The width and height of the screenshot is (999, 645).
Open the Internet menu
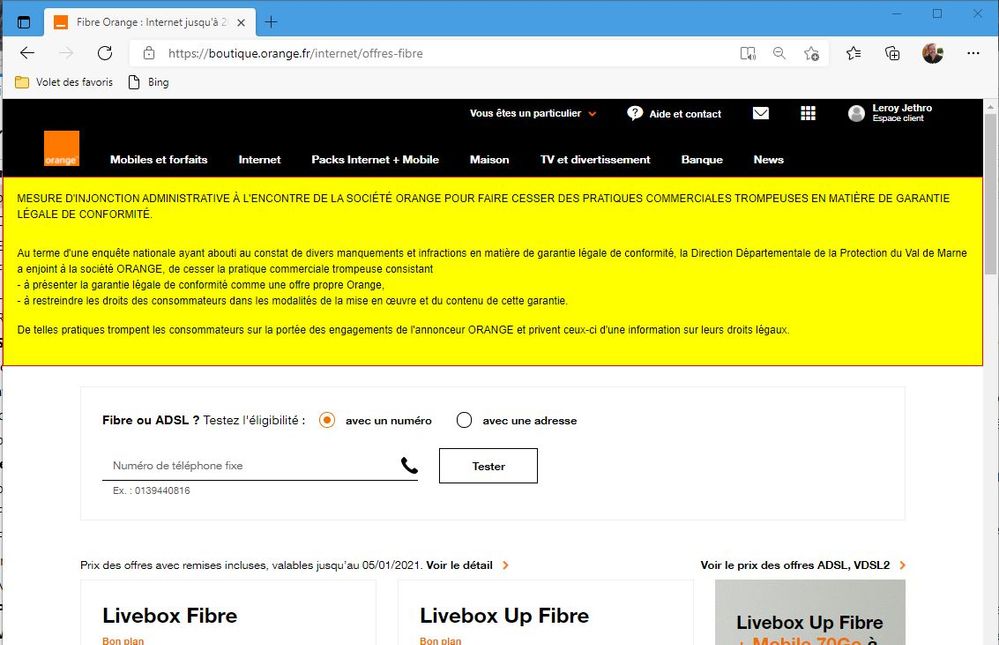[259, 160]
